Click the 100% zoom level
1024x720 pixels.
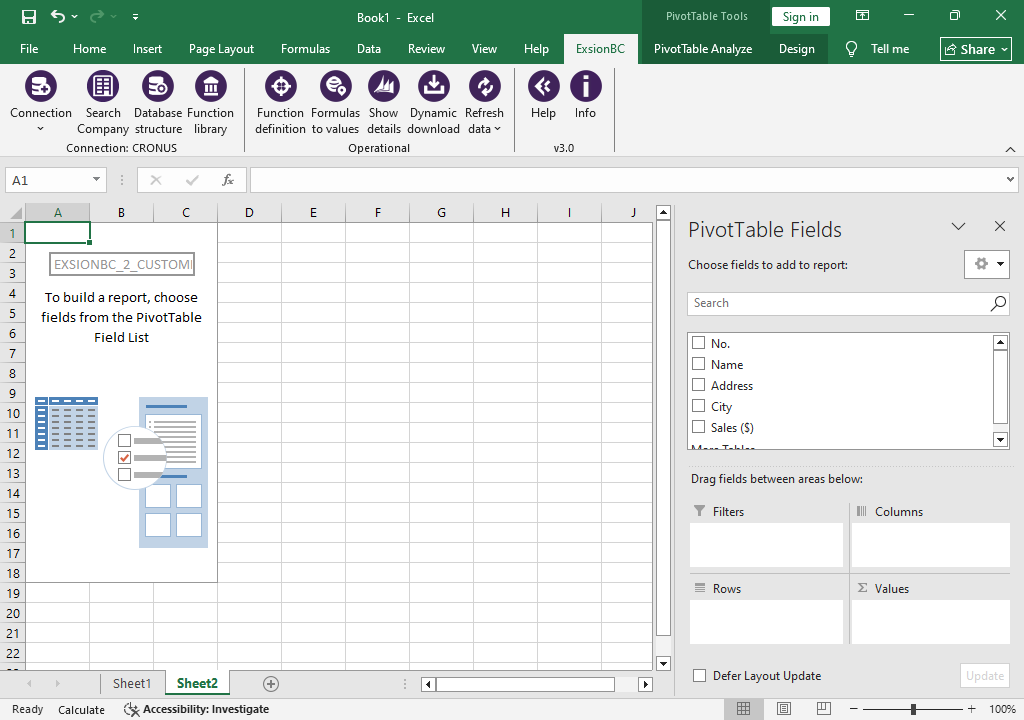point(1002,709)
